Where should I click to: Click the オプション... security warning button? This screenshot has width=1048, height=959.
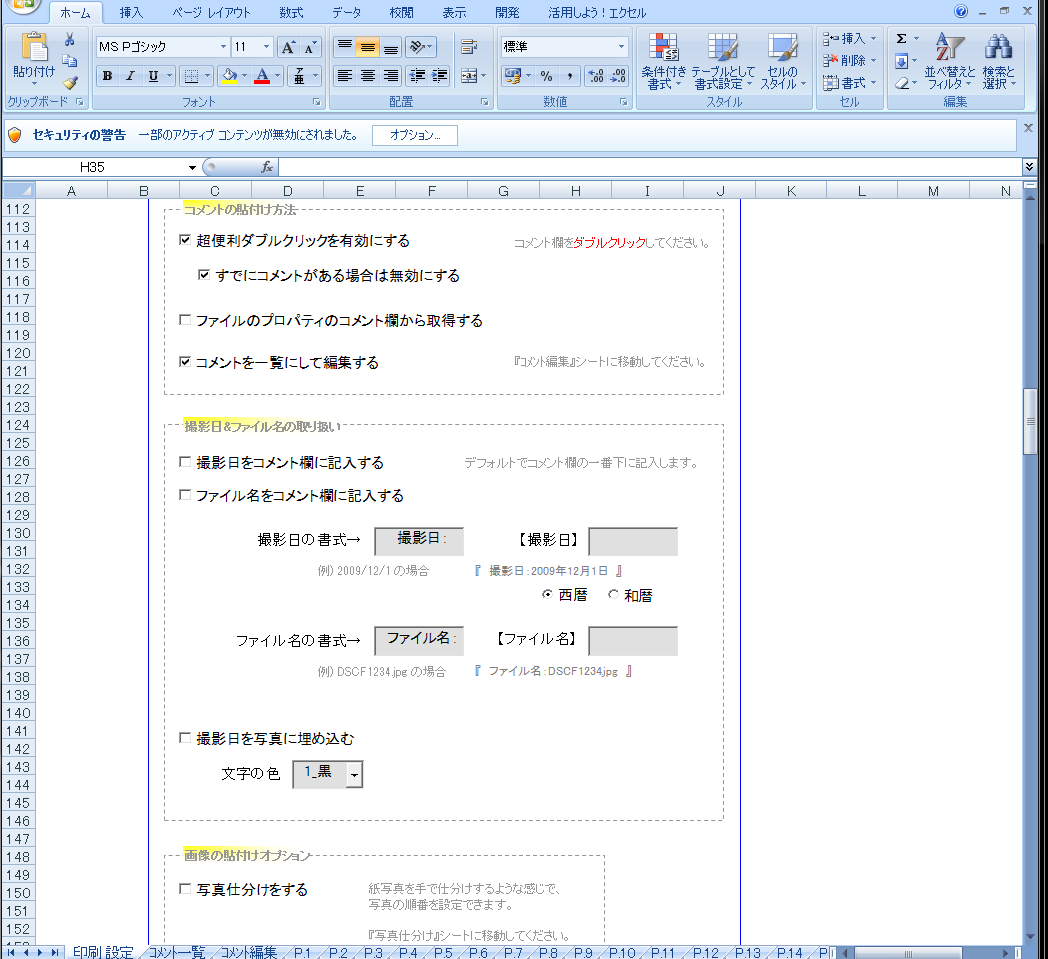click(414, 135)
